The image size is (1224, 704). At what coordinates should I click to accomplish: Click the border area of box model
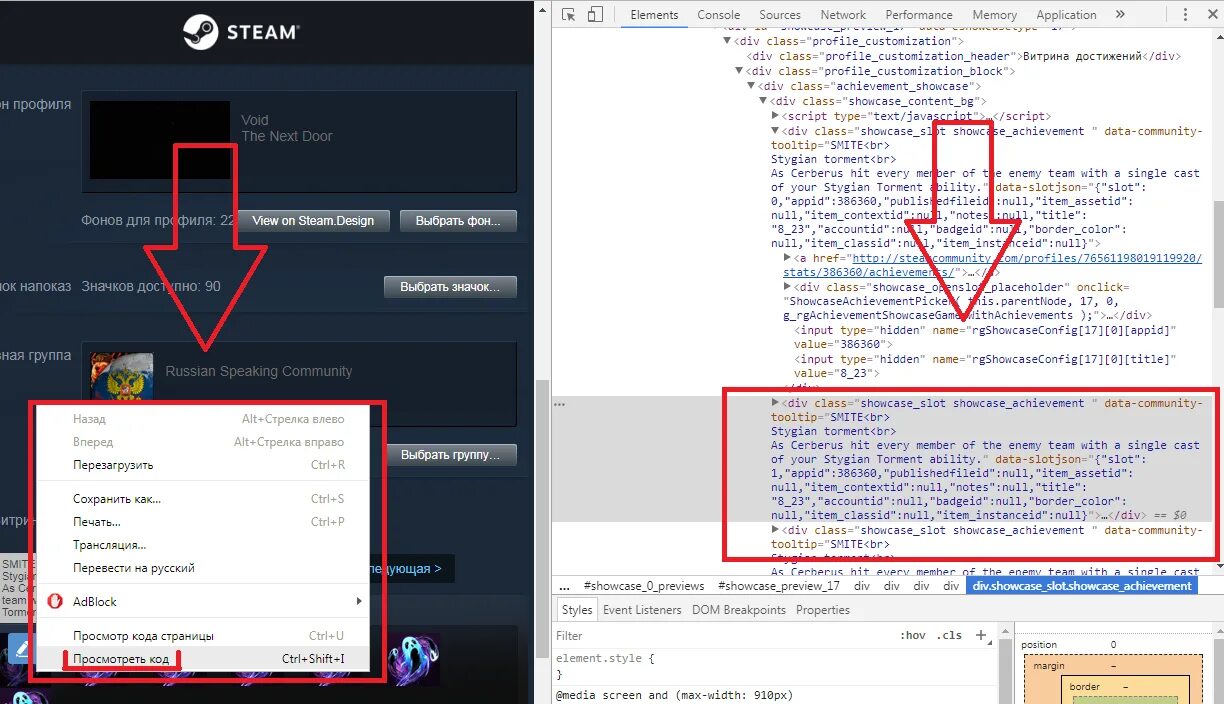coord(1085,687)
